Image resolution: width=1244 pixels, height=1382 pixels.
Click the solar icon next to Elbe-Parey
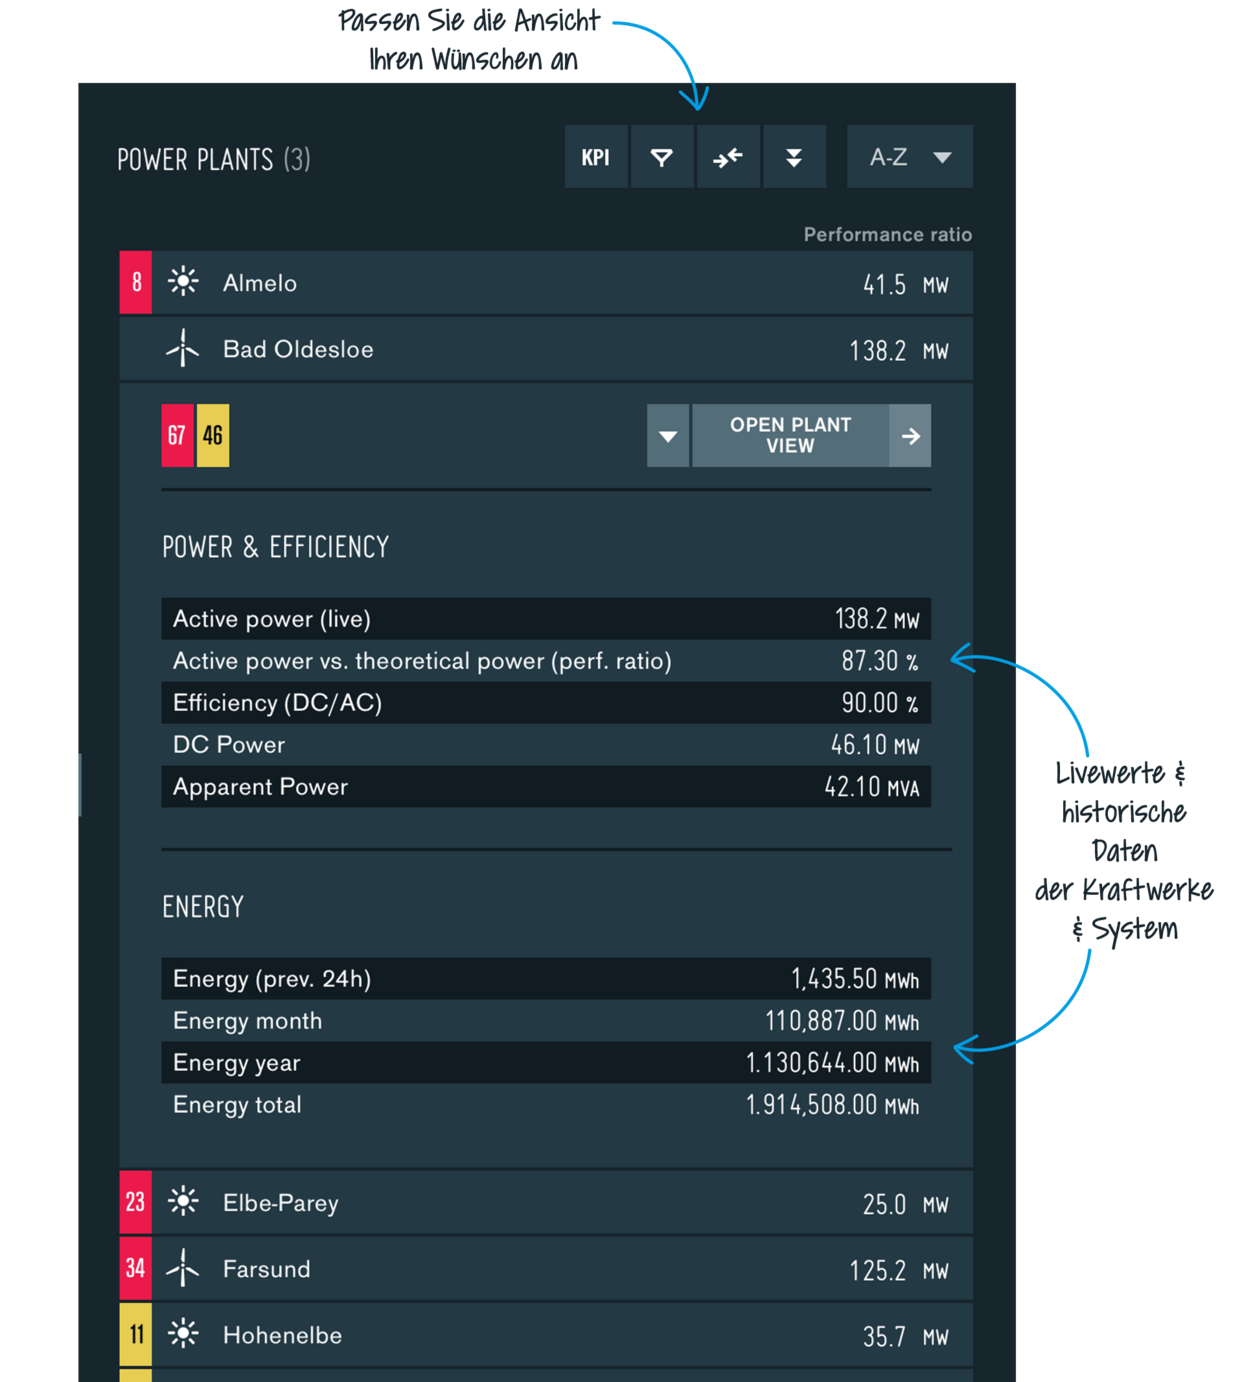(x=183, y=1201)
